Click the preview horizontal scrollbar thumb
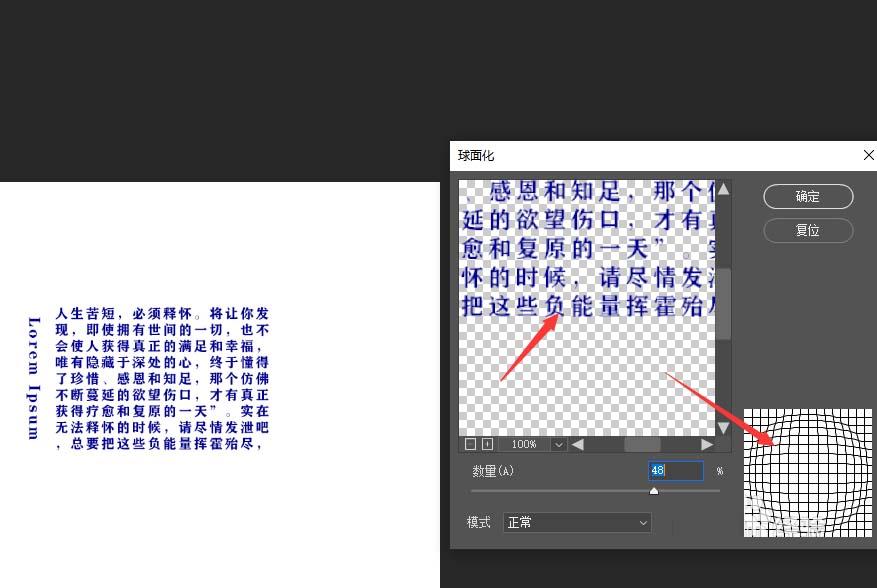The width and height of the screenshot is (877, 588). click(x=642, y=444)
